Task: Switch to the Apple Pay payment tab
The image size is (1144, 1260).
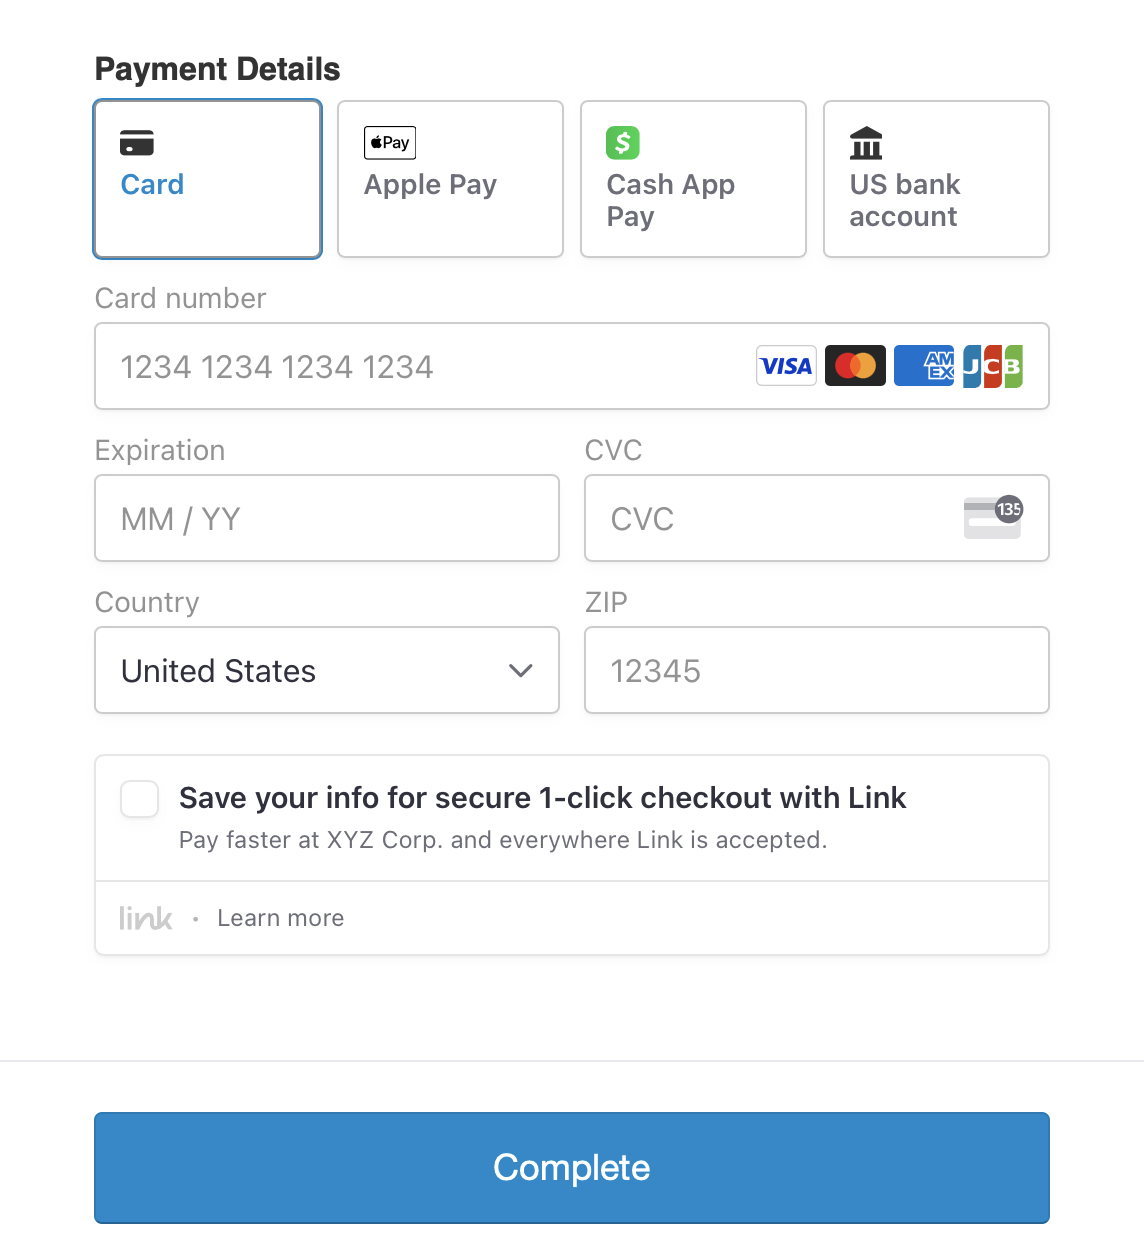Action: (451, 179)
